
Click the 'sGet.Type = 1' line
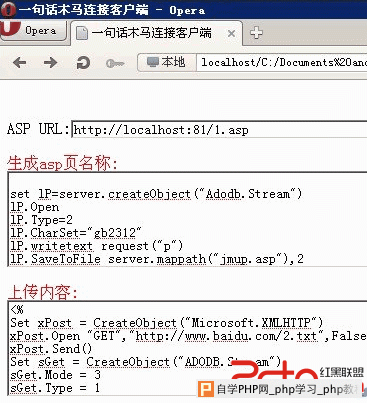55,388
